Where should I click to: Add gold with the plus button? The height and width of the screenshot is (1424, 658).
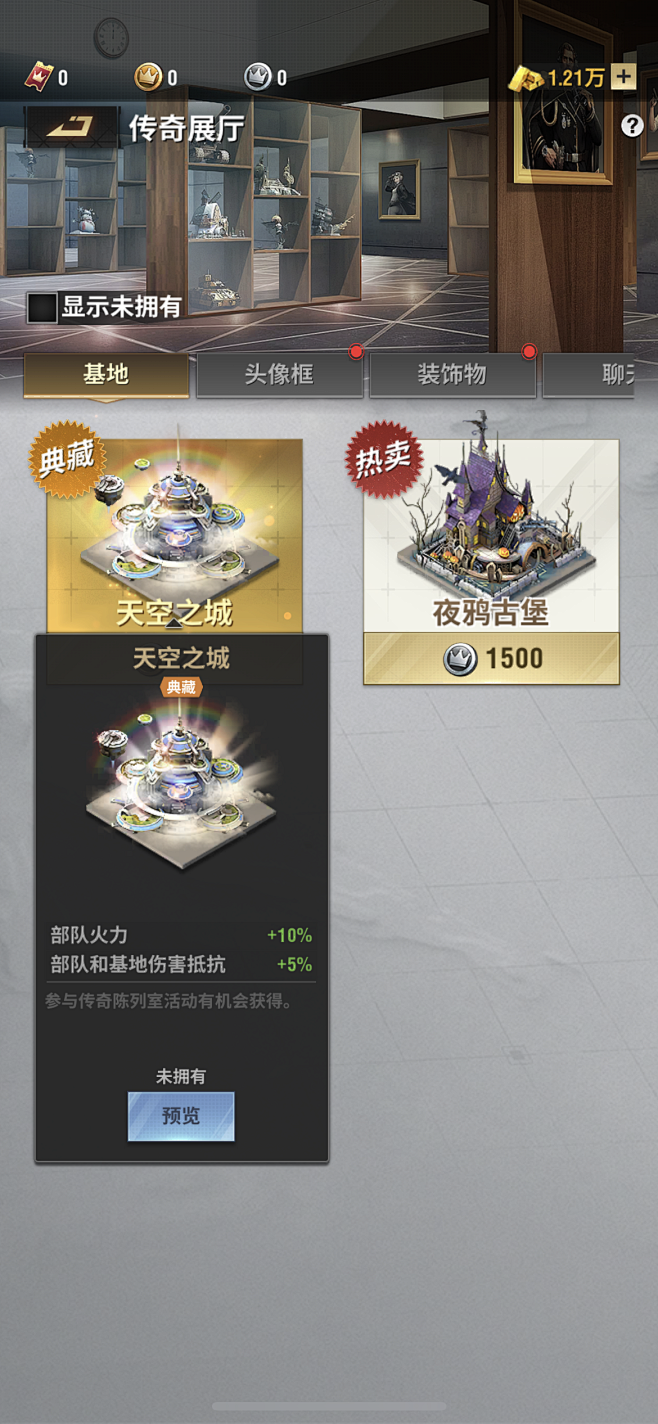[x=624, y=77]
